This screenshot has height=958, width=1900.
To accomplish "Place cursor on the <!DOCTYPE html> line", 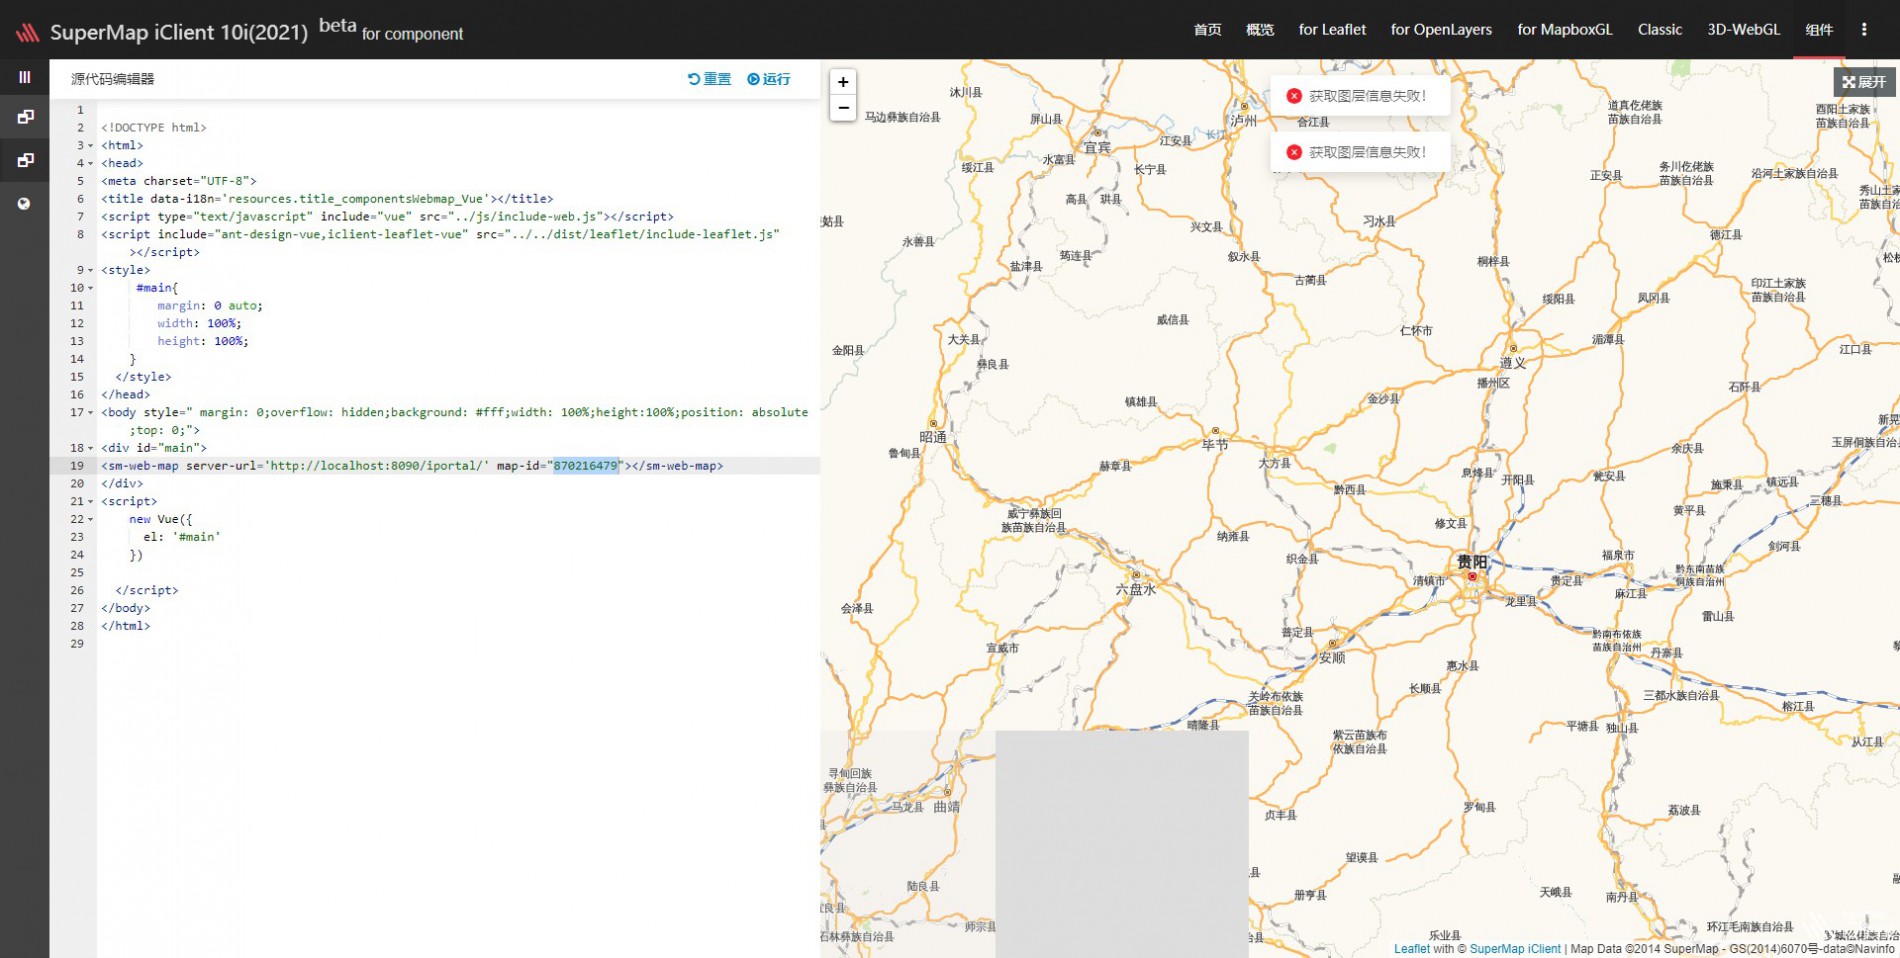I will point(153,128).
